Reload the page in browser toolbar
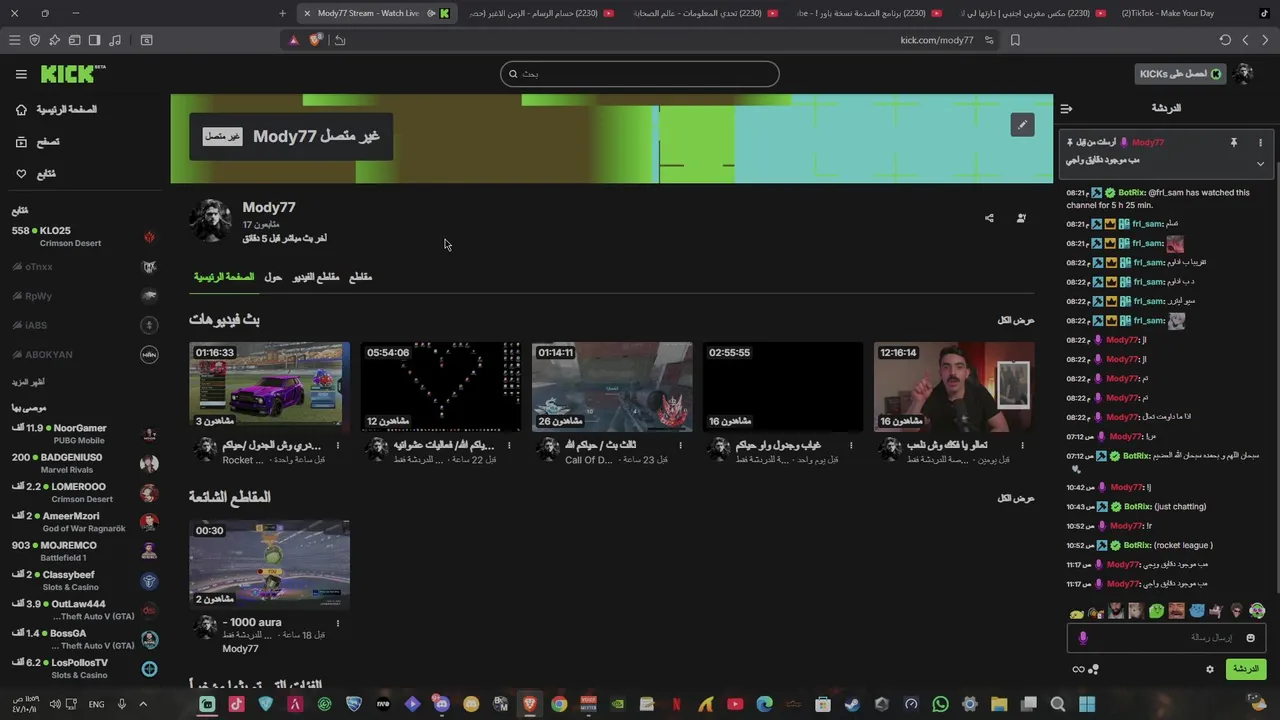The height and width of the screenshot is (720, 1280). (1225, 40)
